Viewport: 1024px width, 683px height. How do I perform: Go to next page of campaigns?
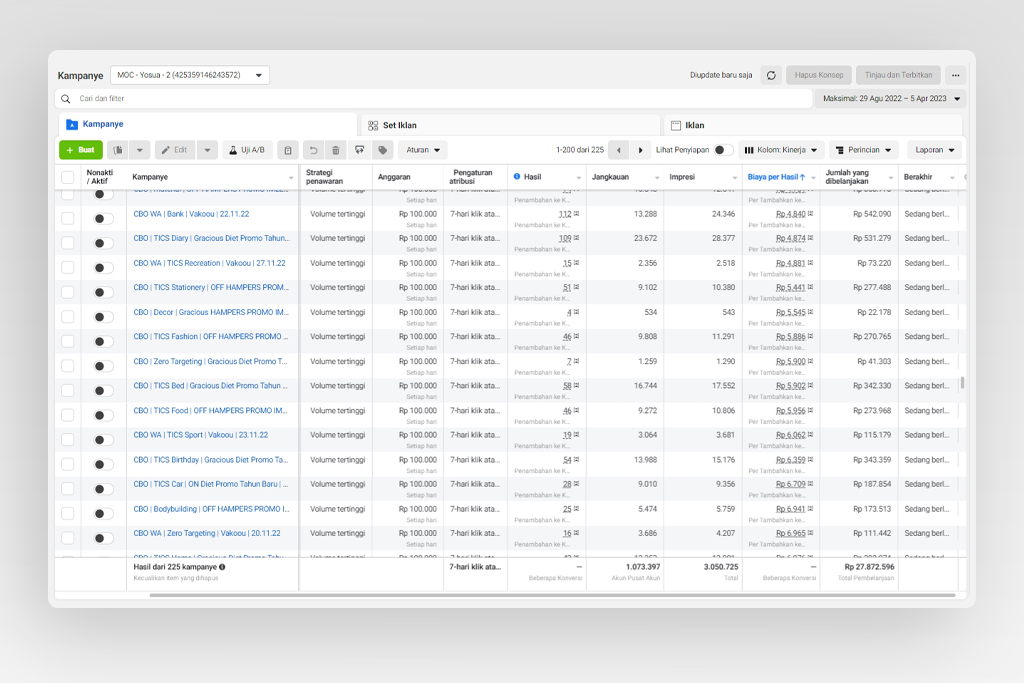pyautogui.click(x=641, y=150)
